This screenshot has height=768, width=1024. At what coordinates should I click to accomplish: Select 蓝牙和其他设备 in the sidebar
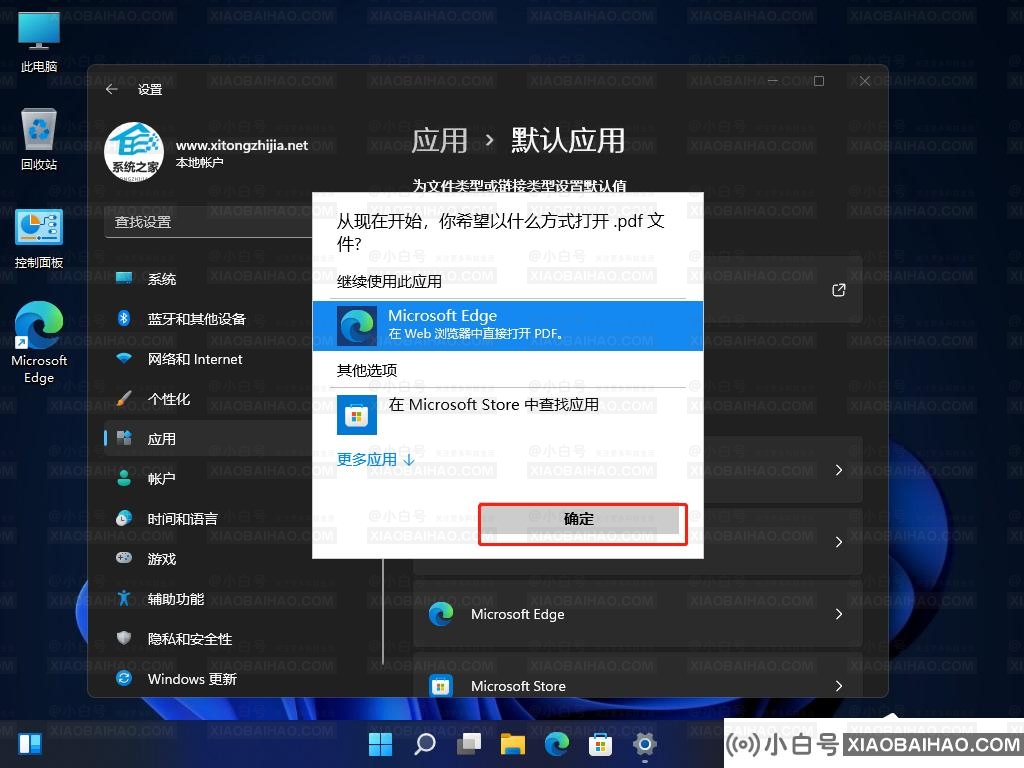[x=209, y=319]
